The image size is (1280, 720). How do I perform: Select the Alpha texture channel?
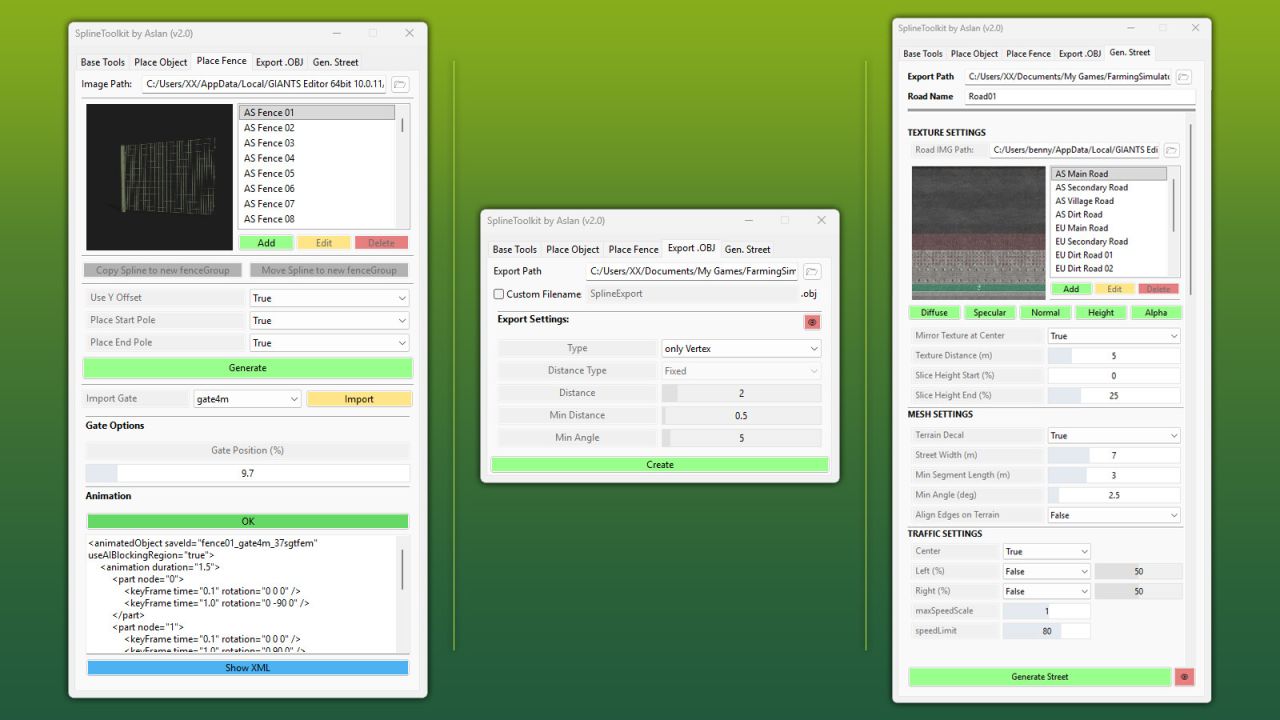pyautogui.click(x=1157, y=312)
